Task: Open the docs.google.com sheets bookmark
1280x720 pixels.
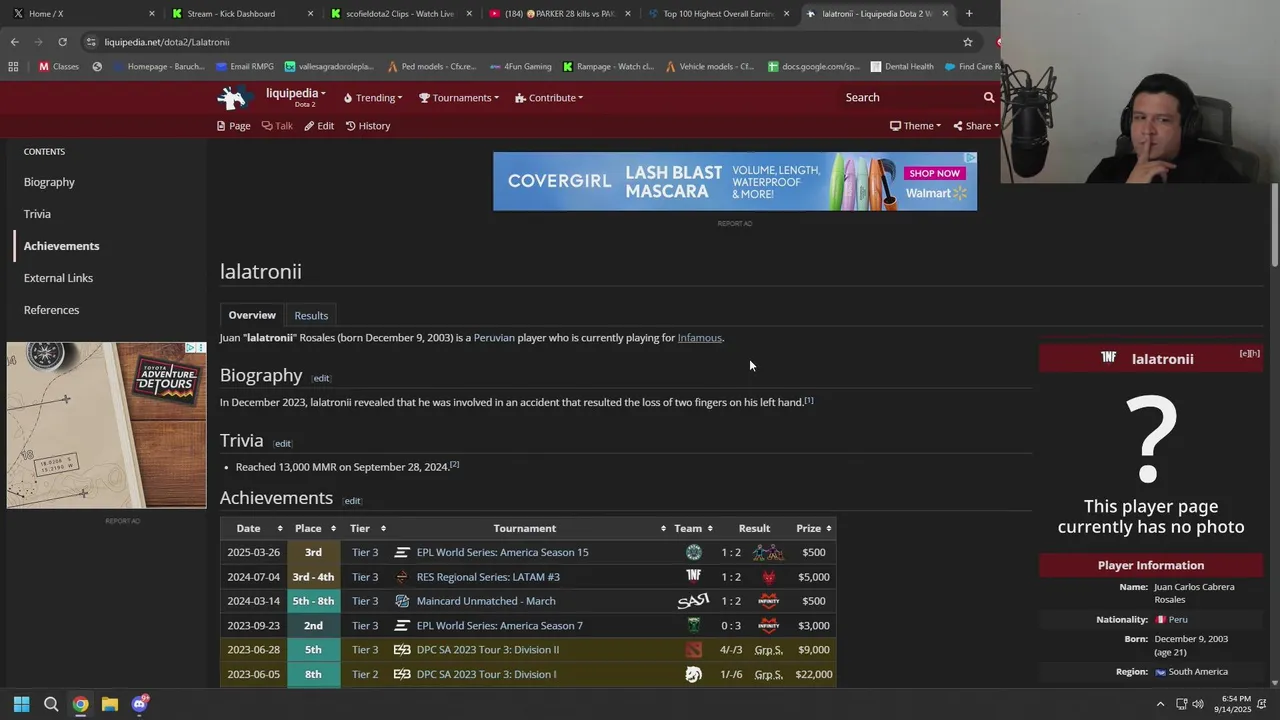Action: [813, 67]
